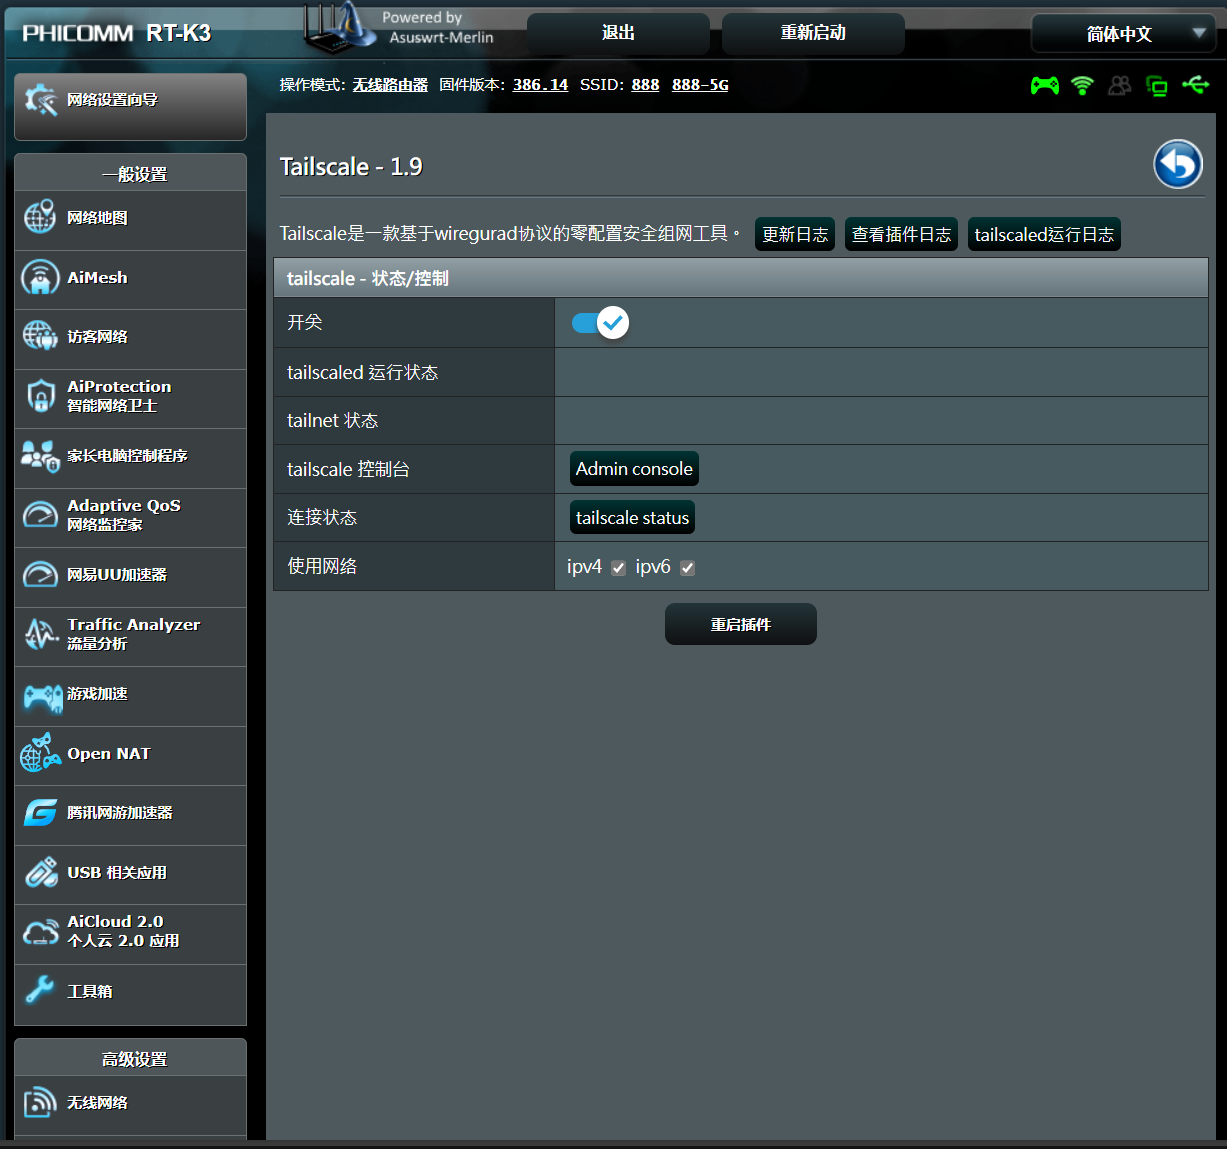Click the Open NAT label text

point(109,754)
